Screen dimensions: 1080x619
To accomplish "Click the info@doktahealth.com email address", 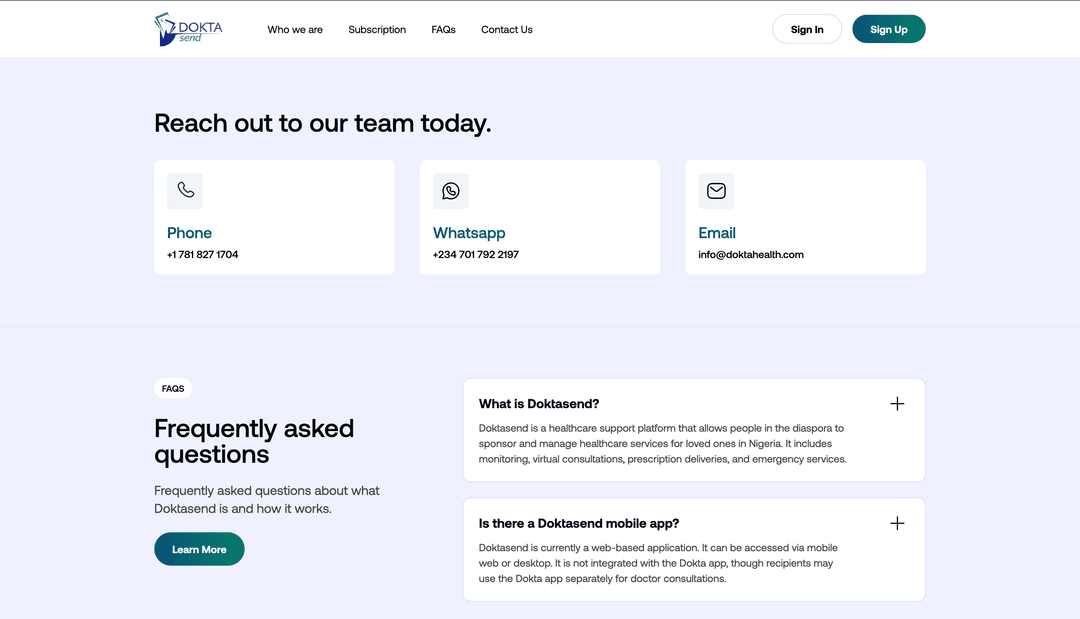I will point(751,255).
